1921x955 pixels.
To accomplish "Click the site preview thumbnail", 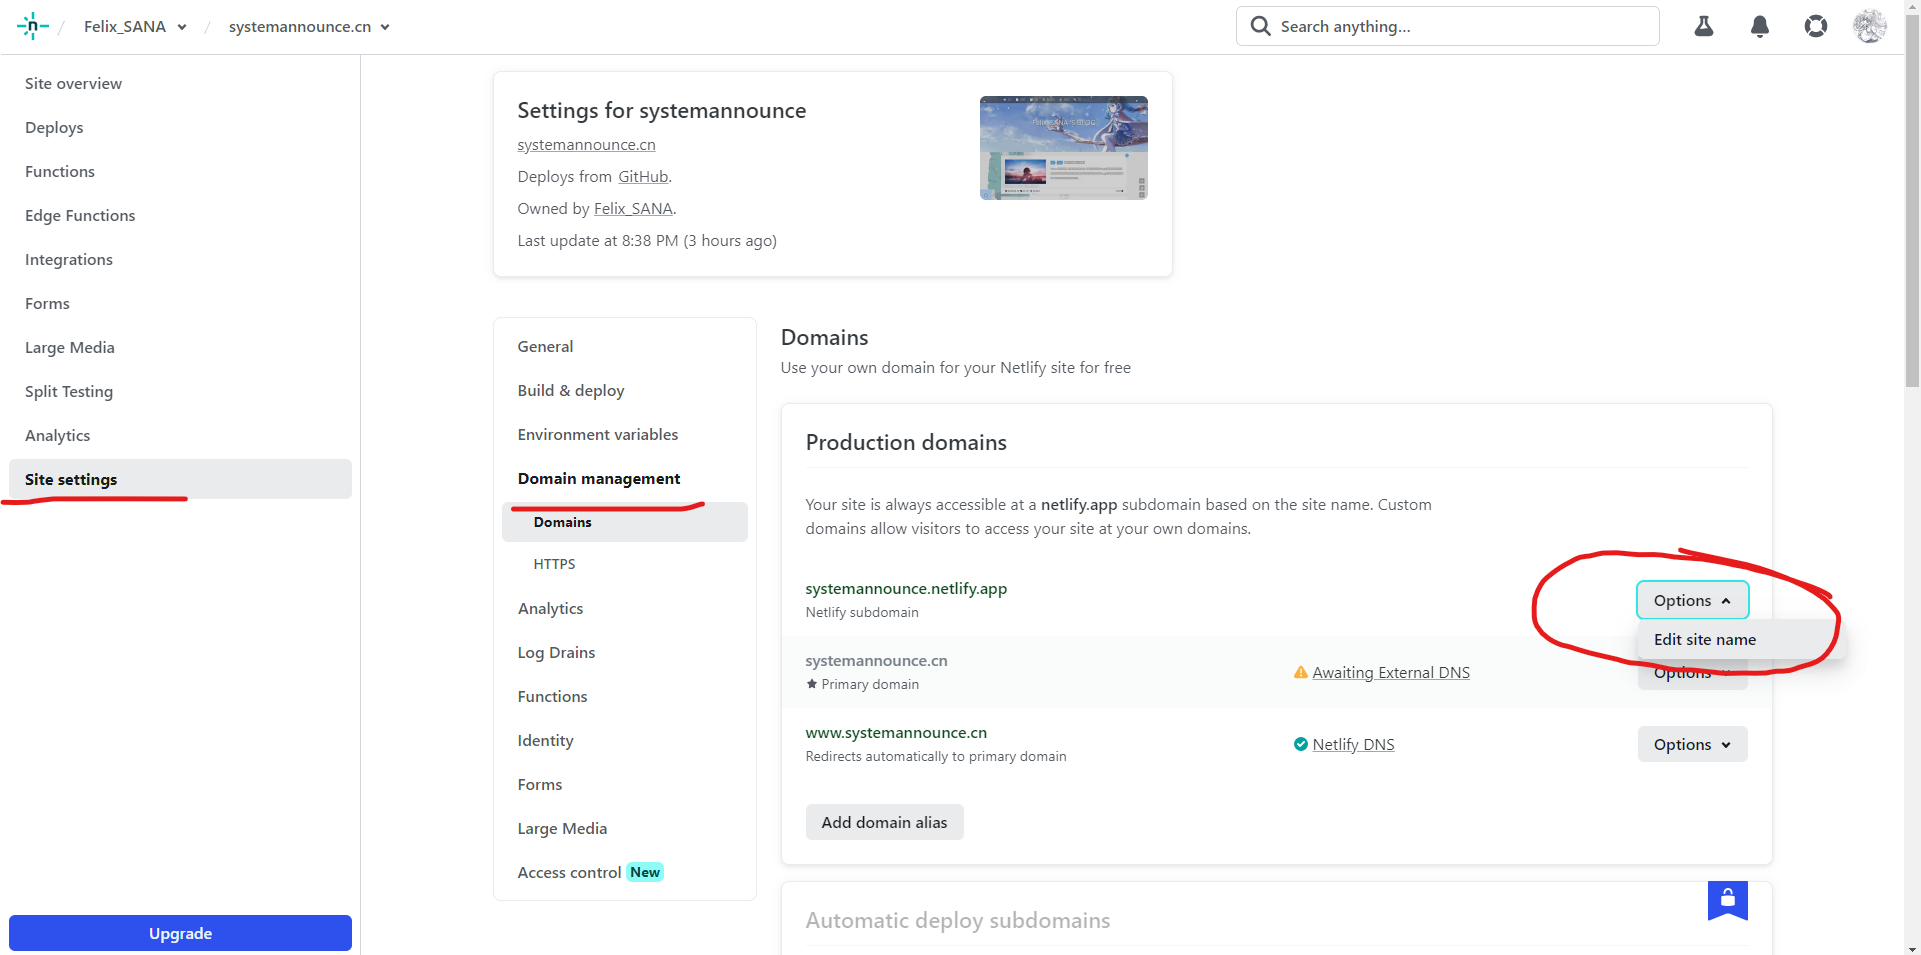I will tap(1063, 148).
